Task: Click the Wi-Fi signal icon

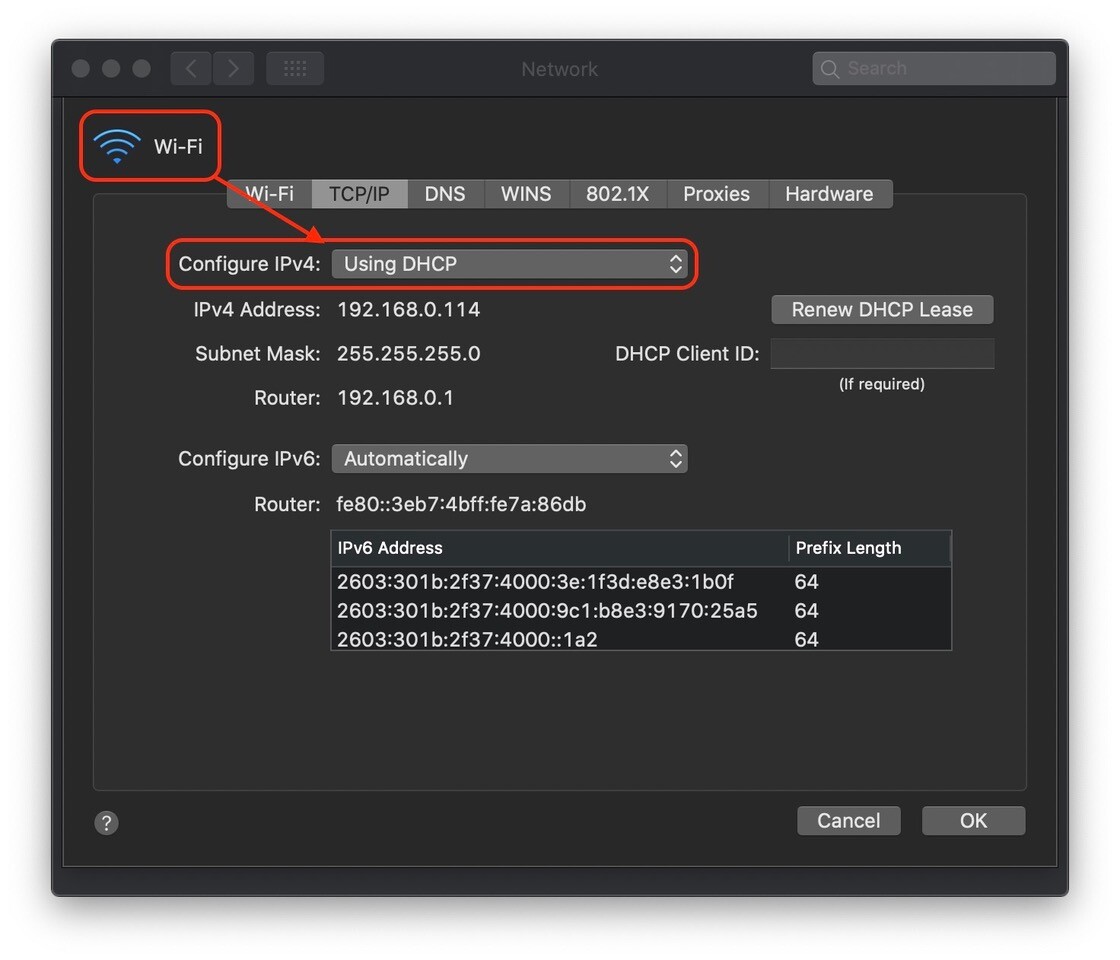Action: click(x=117, y=146)
